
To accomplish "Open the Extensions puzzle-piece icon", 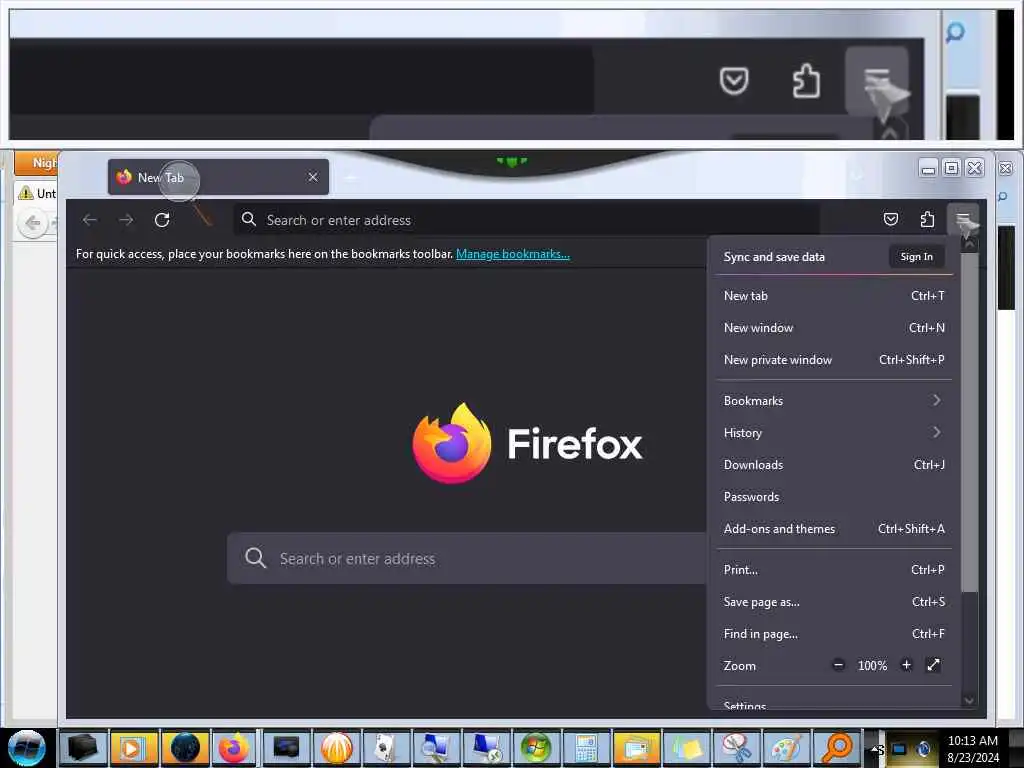I will click(x=927, y=219).
